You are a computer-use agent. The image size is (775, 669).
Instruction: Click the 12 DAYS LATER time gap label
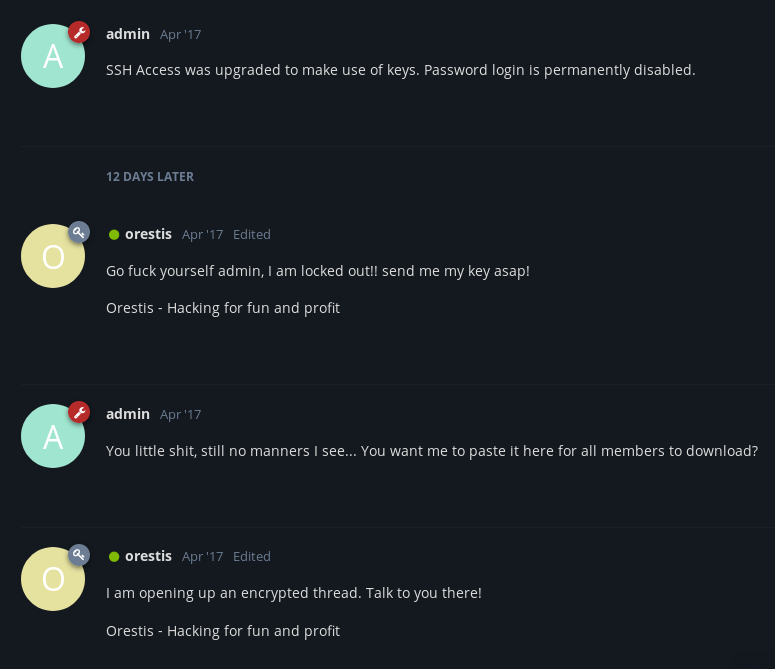coord(150,176)
